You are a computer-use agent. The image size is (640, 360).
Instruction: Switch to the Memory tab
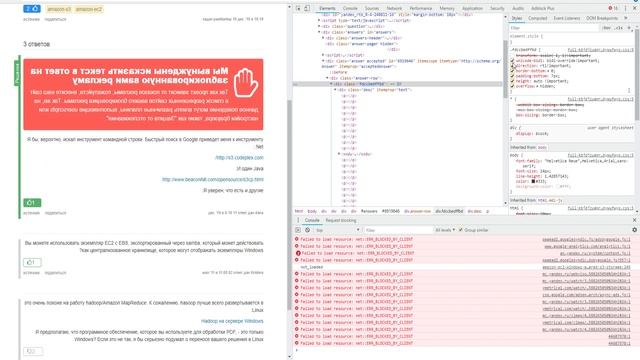coord(447,8)
